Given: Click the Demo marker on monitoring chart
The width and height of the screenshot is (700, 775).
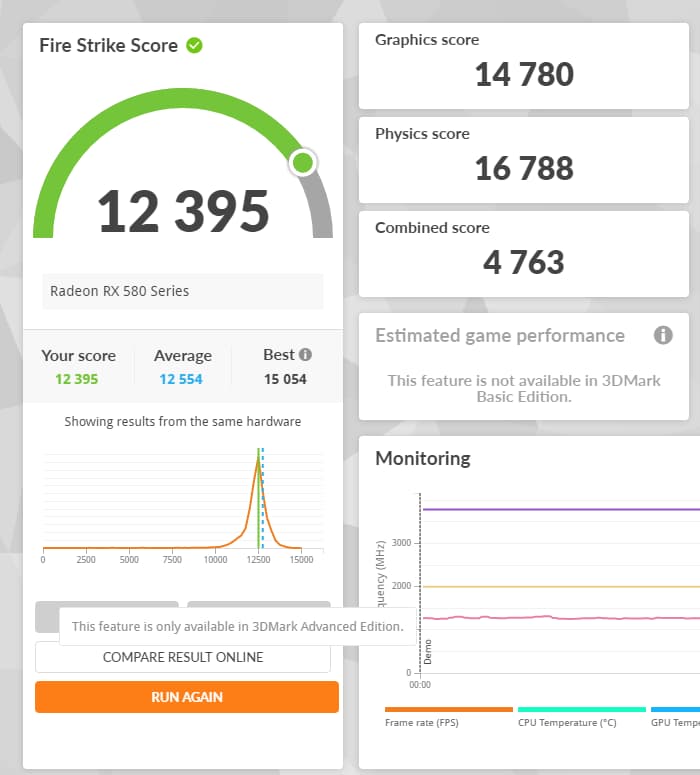Looking at the screenshot, I should 428,651.
